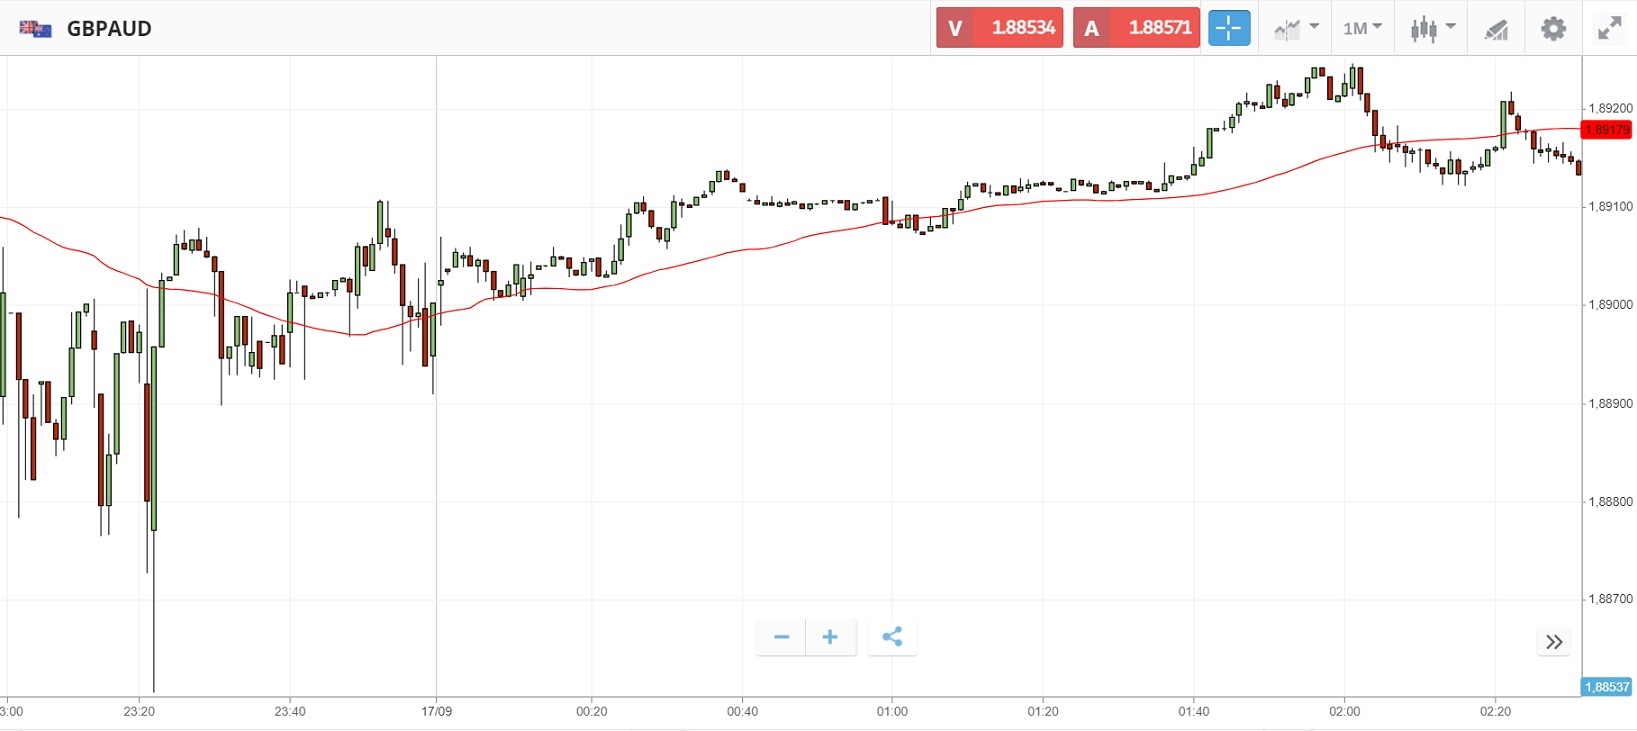Share the chart via share icon
Viewport: 1637px width, 731px height.
point(892,637)
